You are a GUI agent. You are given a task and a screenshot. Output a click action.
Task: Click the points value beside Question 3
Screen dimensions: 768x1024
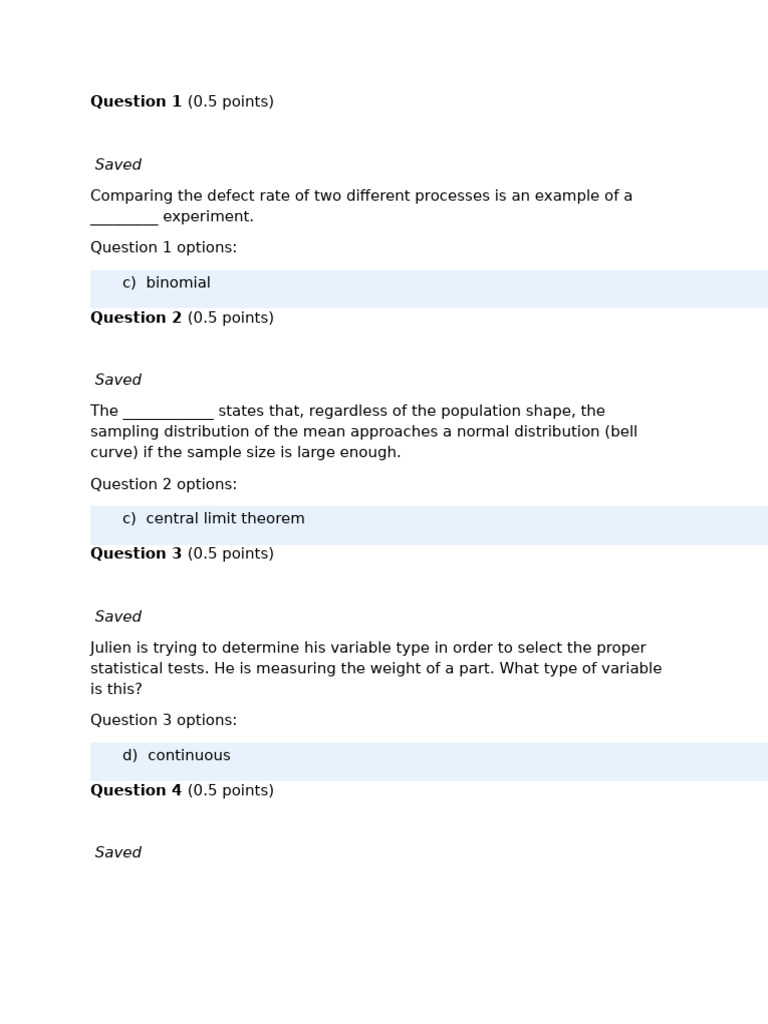(x=231, y=554)
